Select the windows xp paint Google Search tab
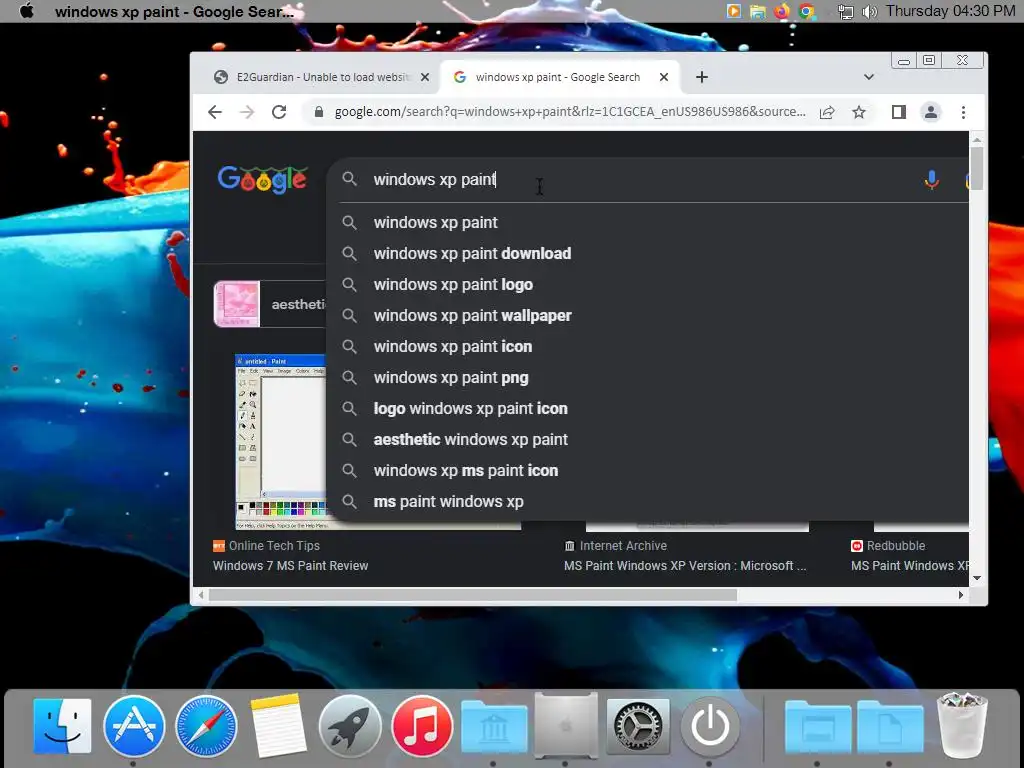Image resolution: width=1024 pixels, height=768 pixels. [558, 77]
